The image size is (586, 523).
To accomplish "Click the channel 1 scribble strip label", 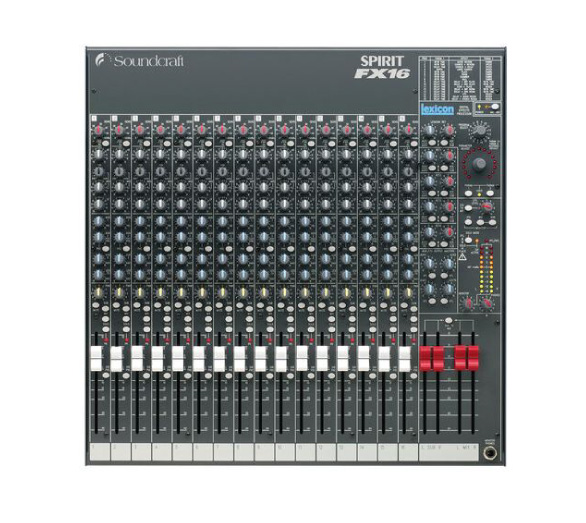I will coord(100,452).
